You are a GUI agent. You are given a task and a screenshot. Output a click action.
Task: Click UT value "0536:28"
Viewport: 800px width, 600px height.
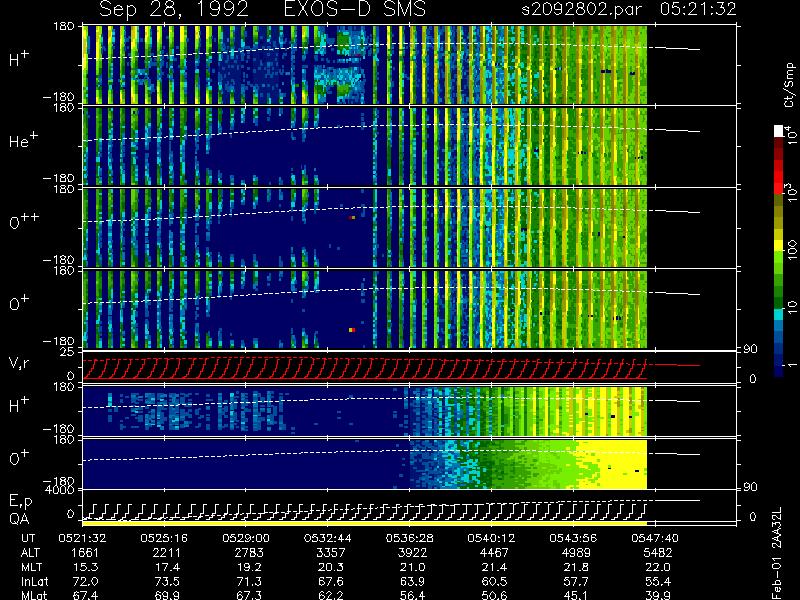click(409, 538)
